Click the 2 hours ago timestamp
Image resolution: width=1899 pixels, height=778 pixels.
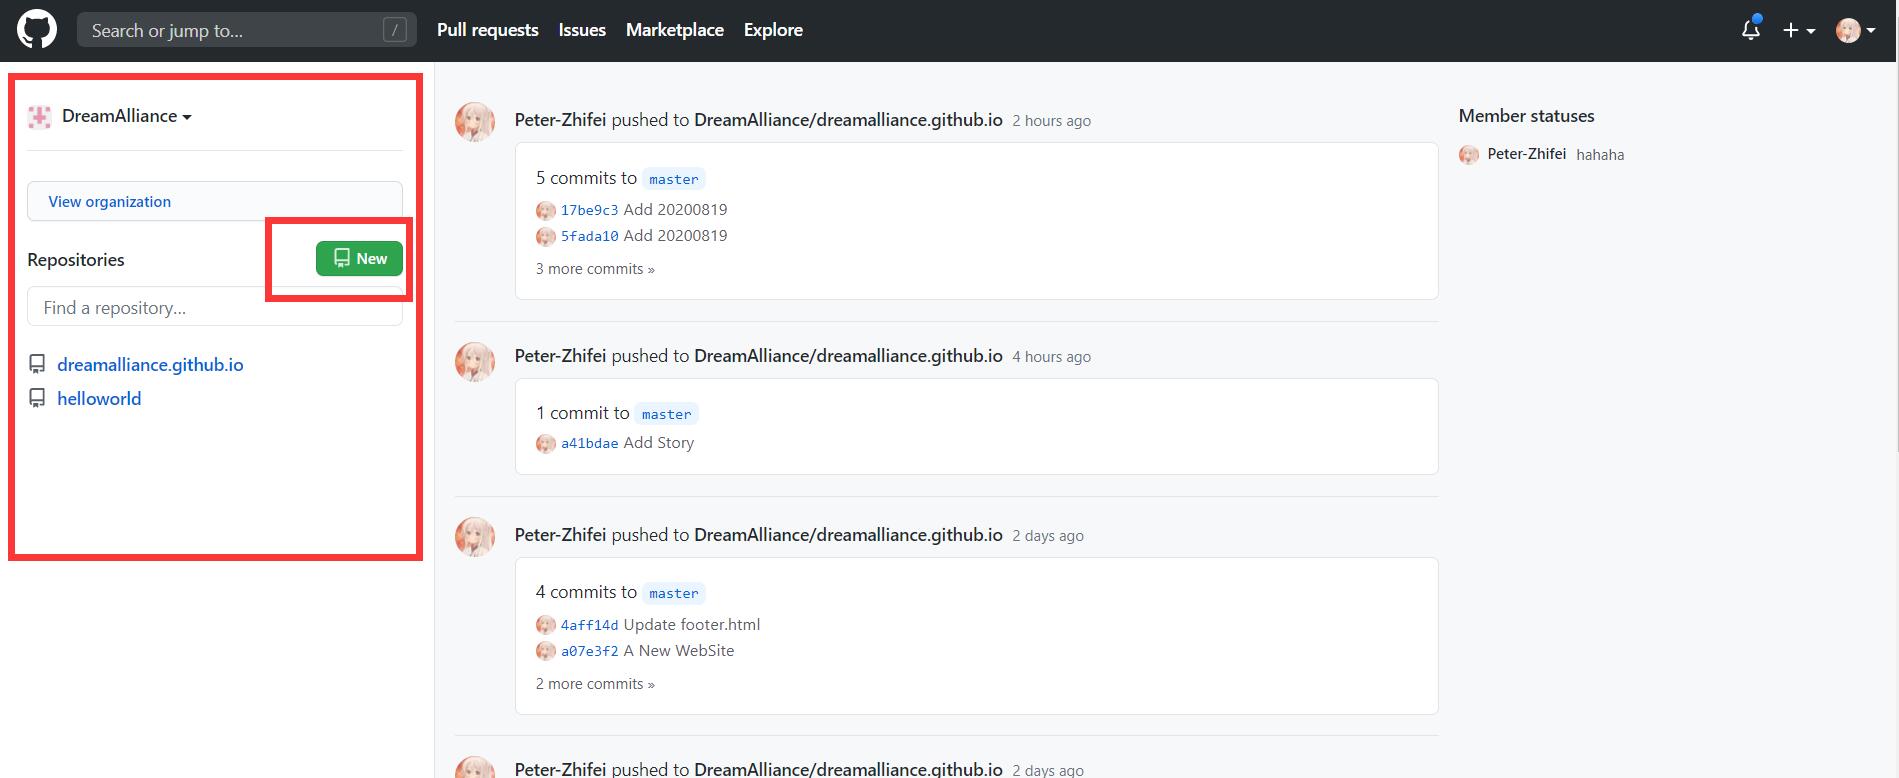(1051, 121)
